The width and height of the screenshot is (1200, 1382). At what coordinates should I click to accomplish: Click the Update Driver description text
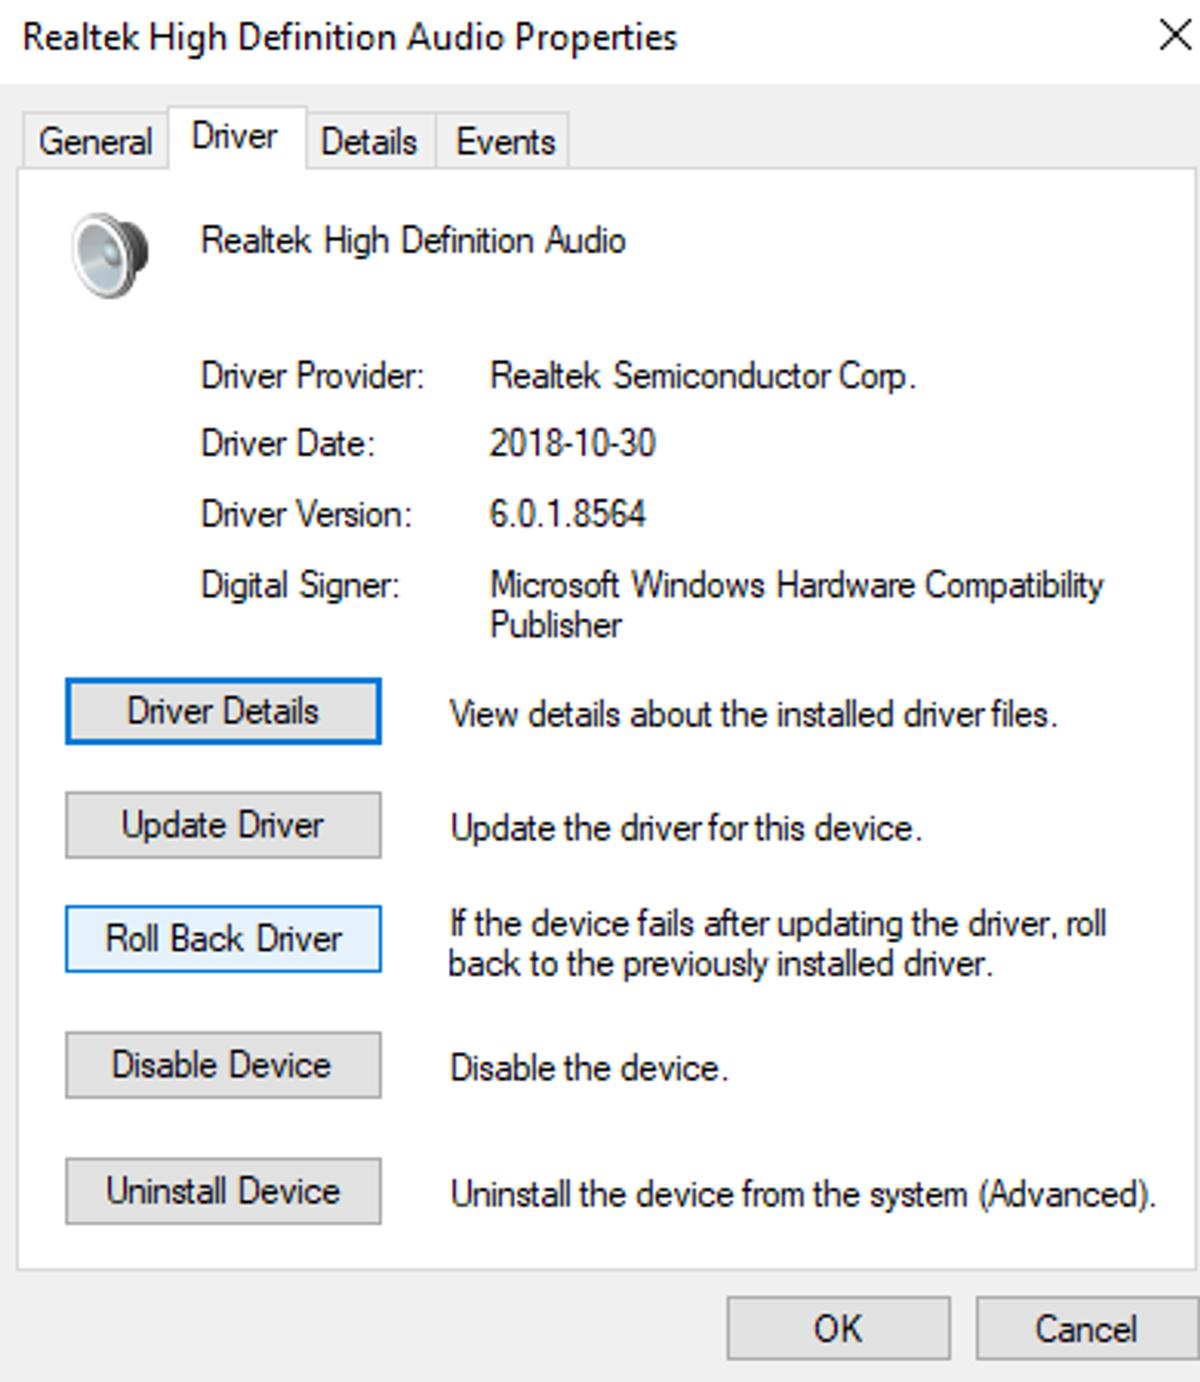pos(686,828)
